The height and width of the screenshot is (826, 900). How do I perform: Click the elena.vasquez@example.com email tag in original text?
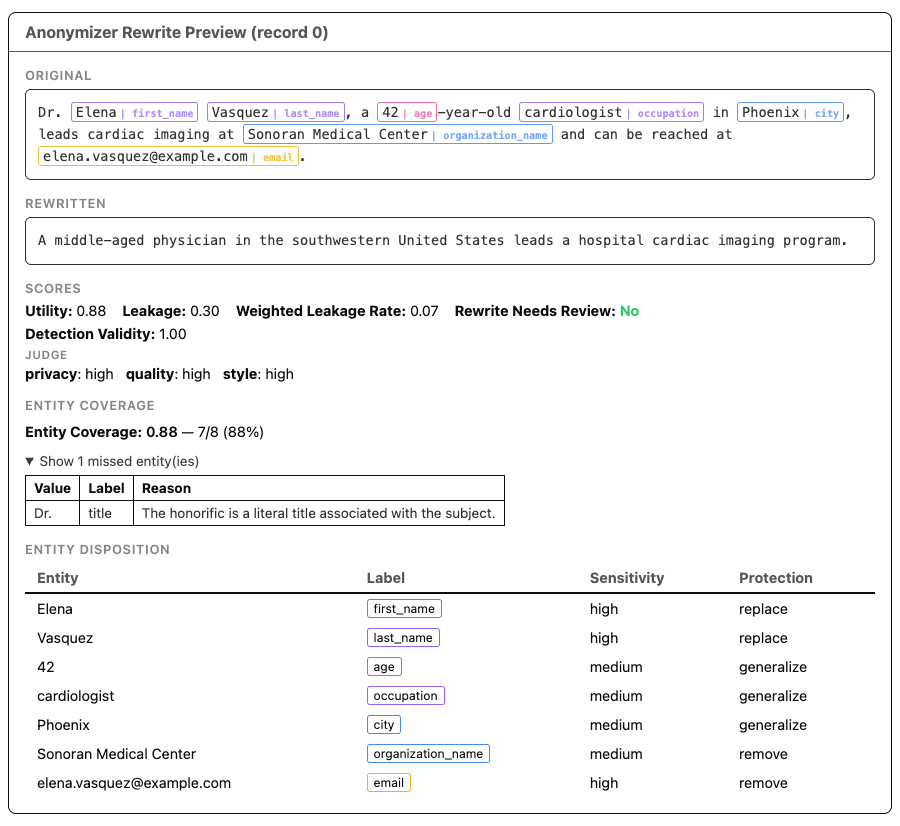click(168, 157)
